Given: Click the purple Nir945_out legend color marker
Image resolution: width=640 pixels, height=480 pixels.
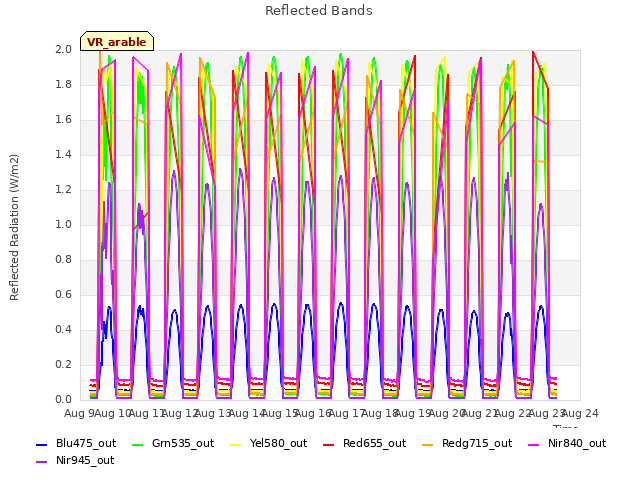Looking at the screenshot, I should tap(42, 462).
